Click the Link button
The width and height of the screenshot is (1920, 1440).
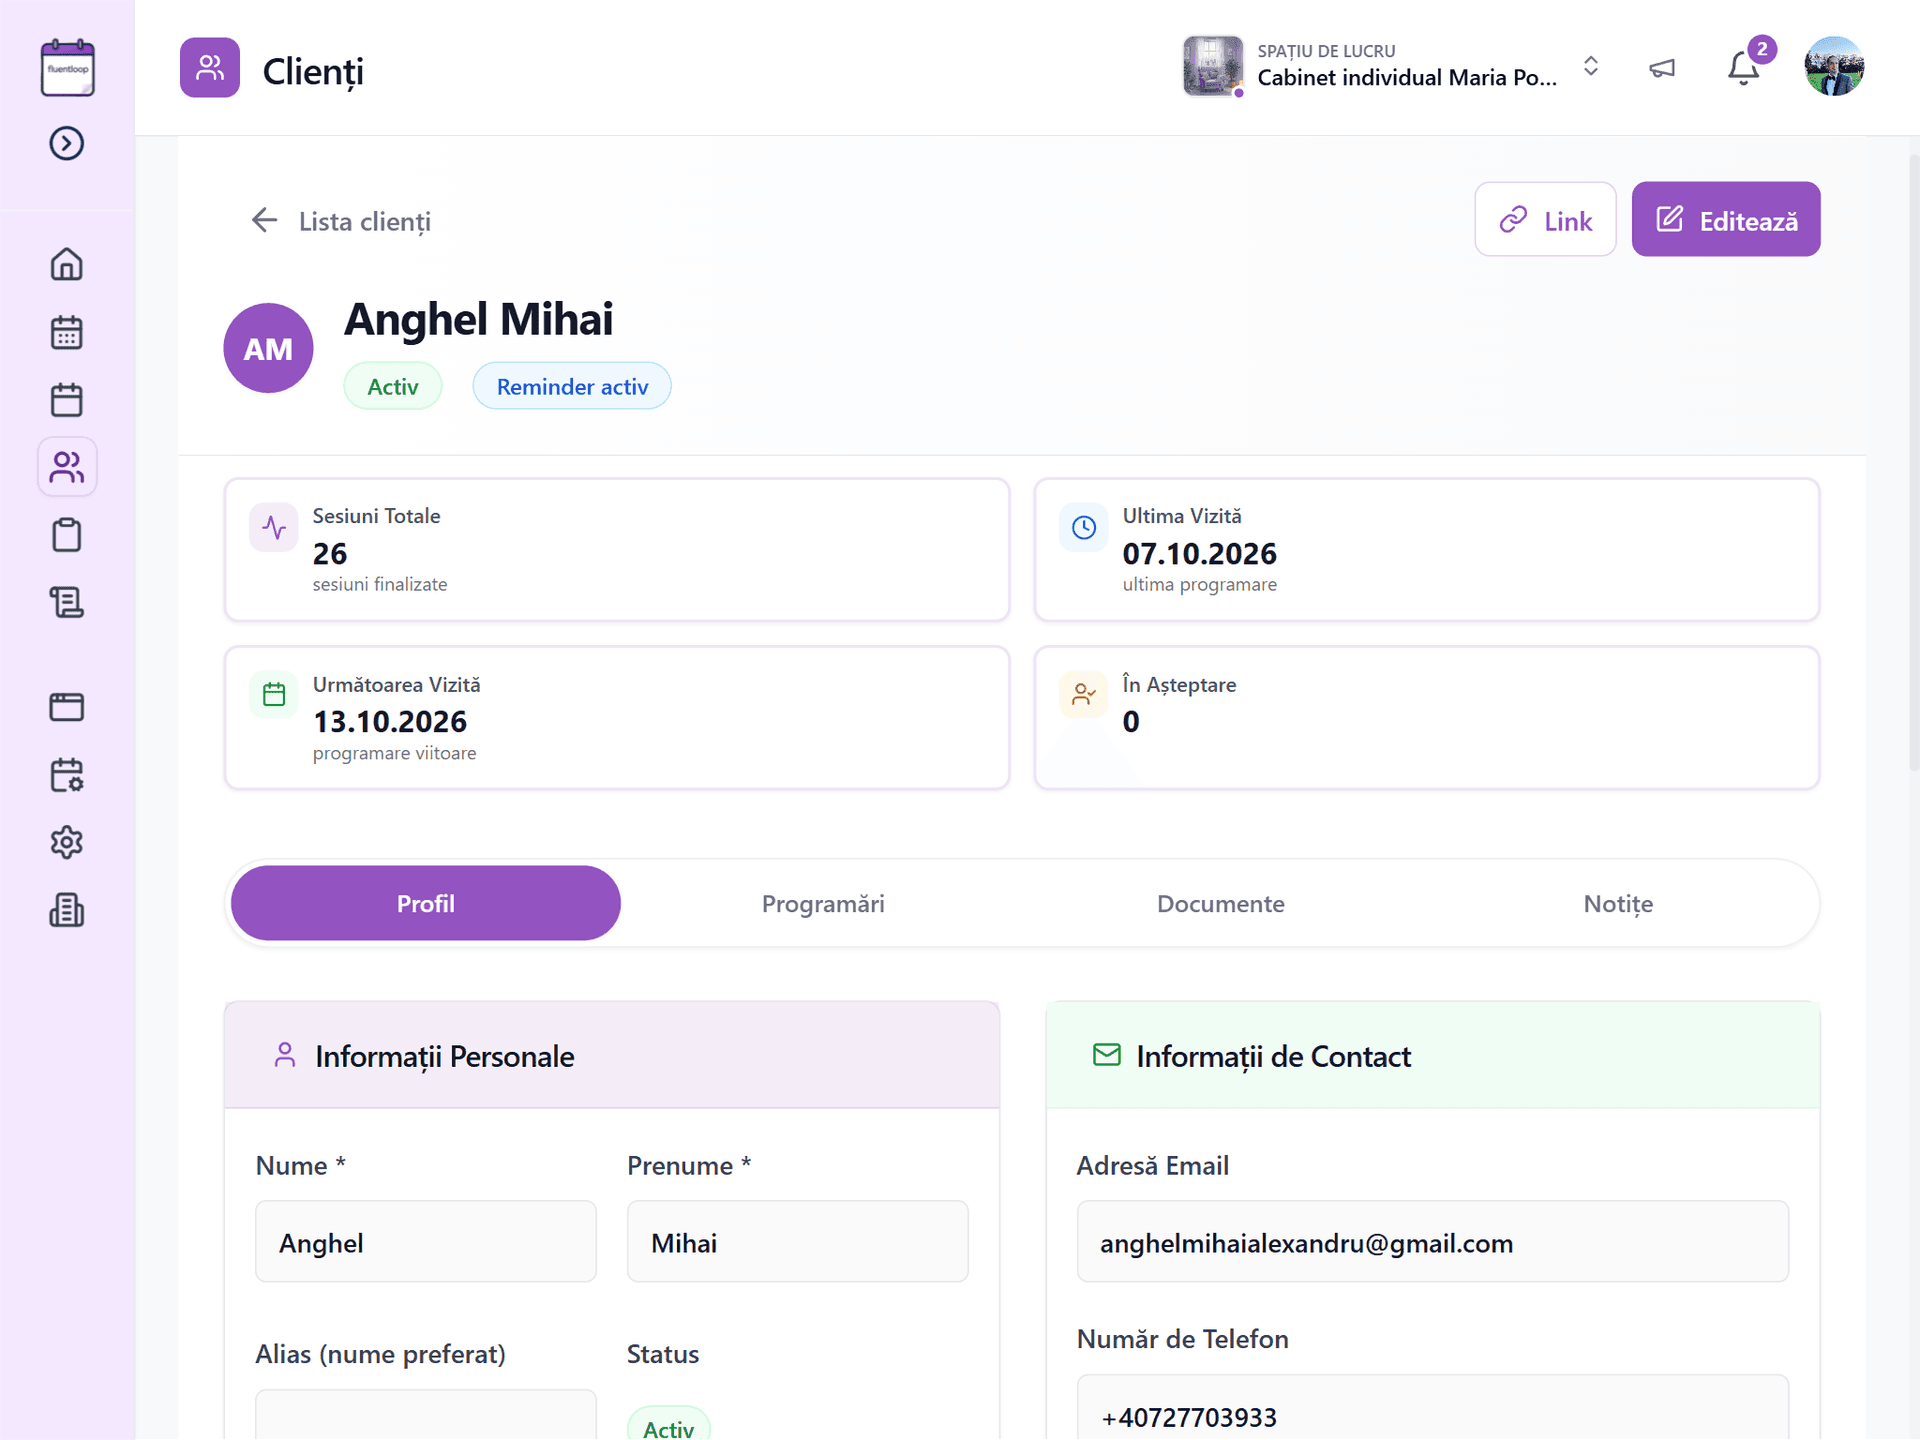tap(1545, 219)
